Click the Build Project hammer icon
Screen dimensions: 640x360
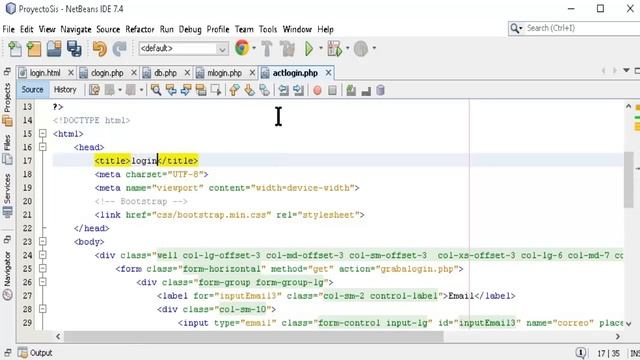click(x=267, y=49)
